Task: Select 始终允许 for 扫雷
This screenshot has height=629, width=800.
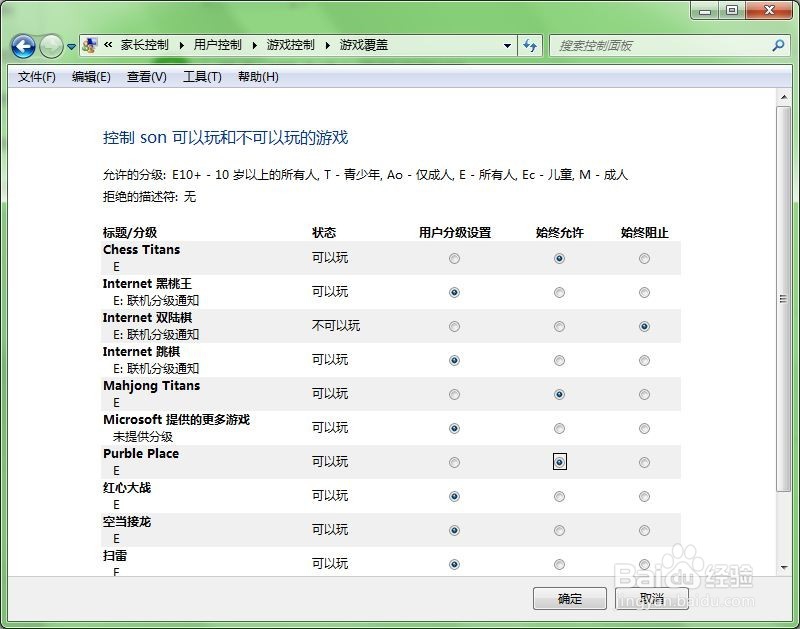Action: (x=559, y=565)
